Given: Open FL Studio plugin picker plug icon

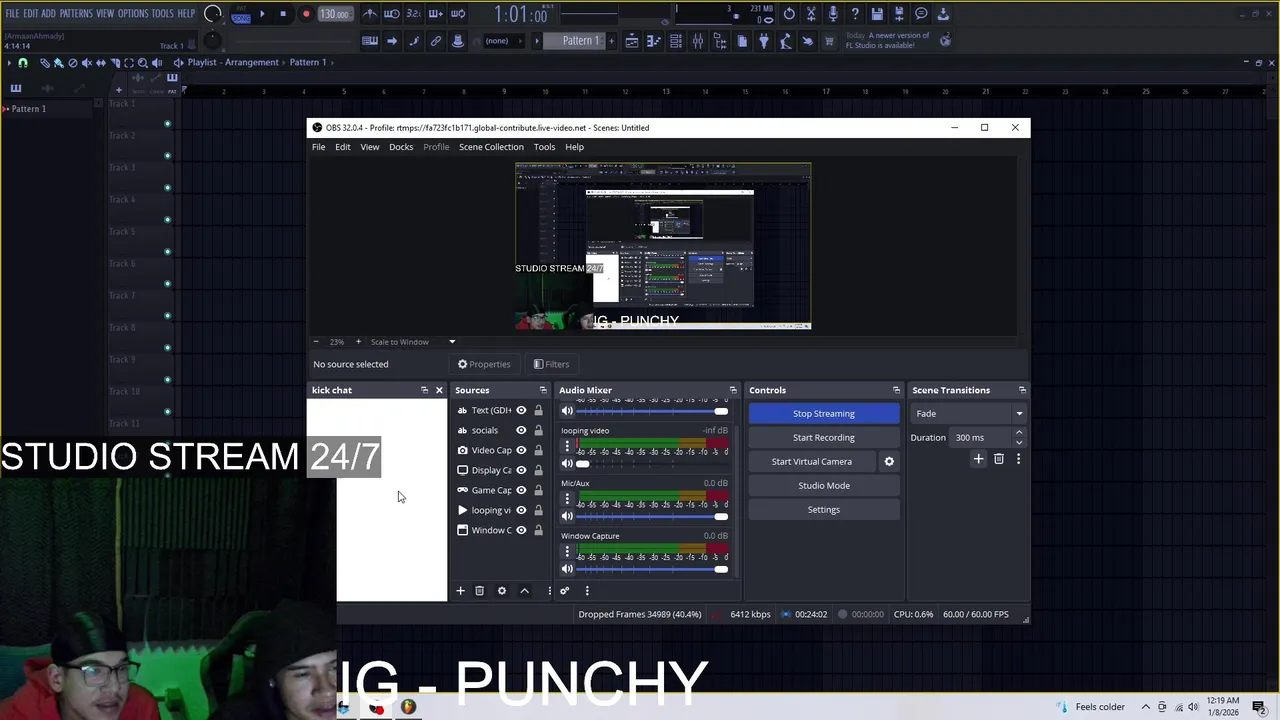Looking at the screenshot, I should [764, 41].
